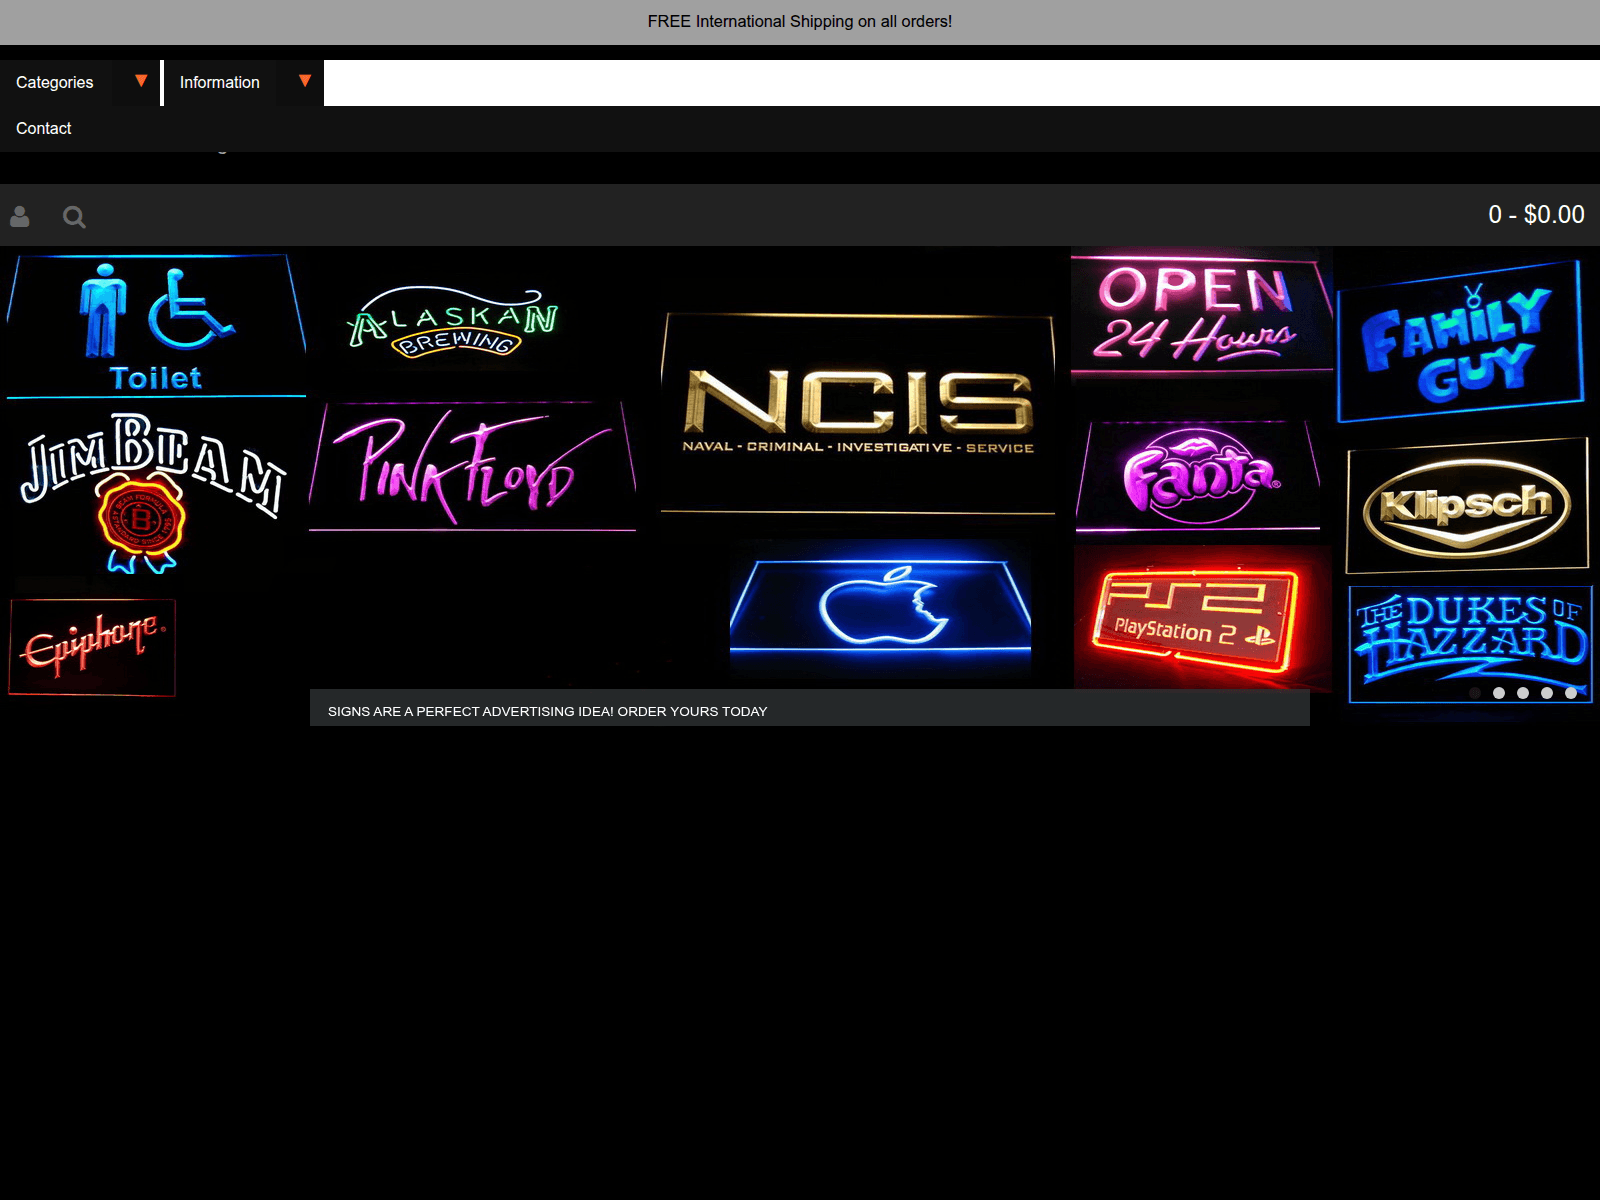The width and height of the screenshot is (1600, 1200).
Task: Open the user account icon
Action: click(19, 216)
